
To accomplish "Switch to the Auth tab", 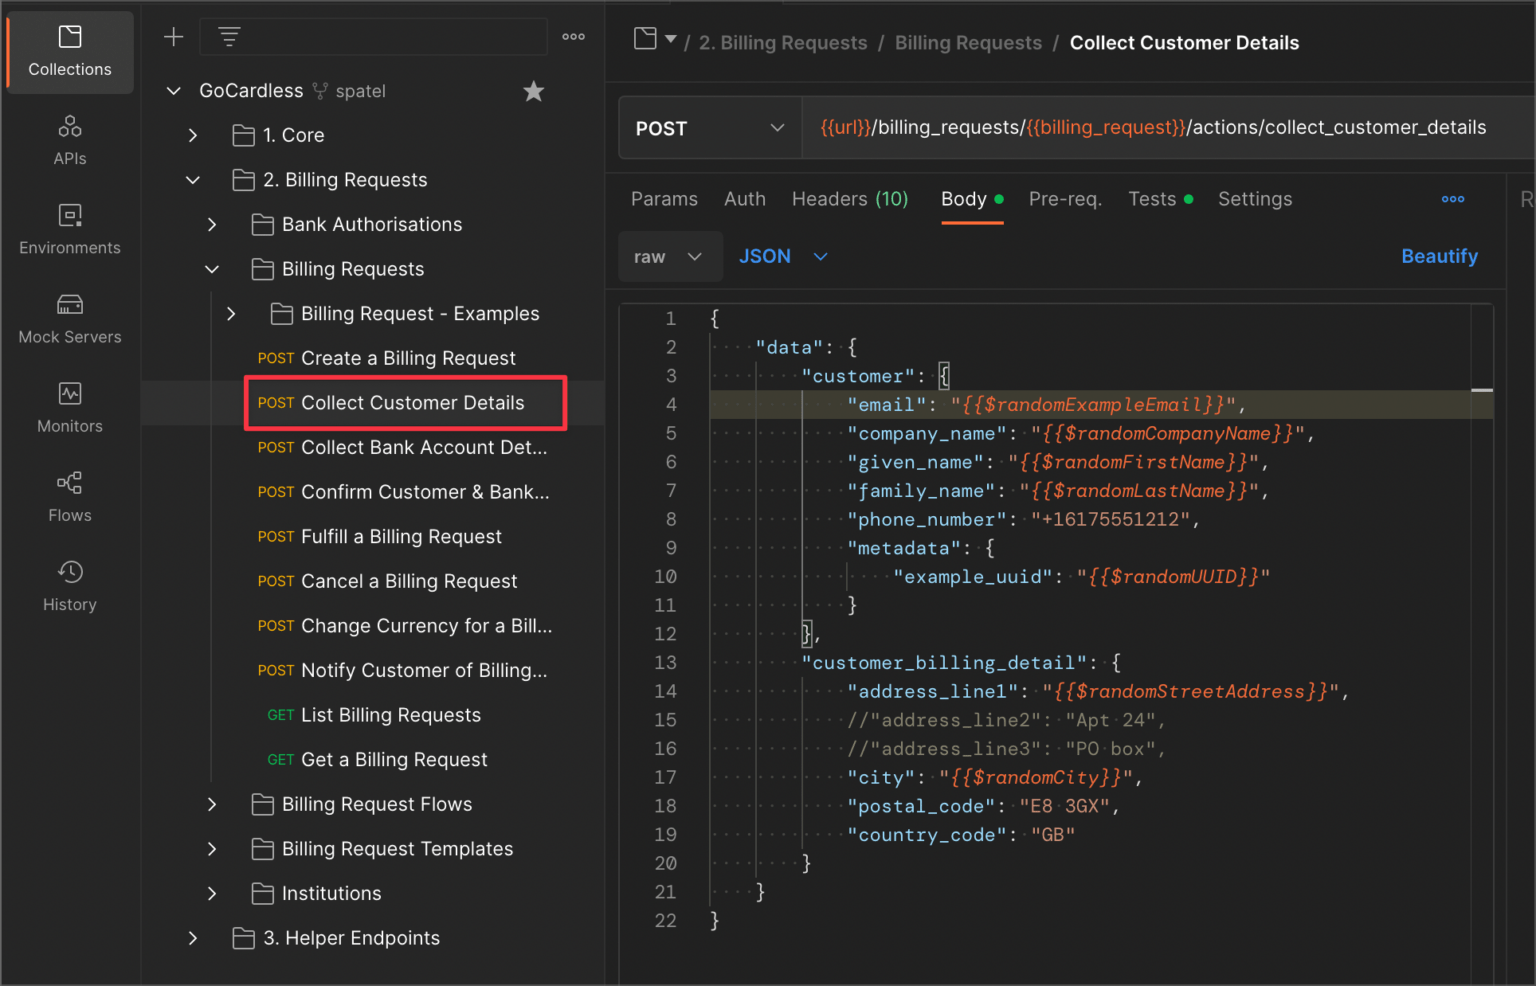I will [745, 199].
